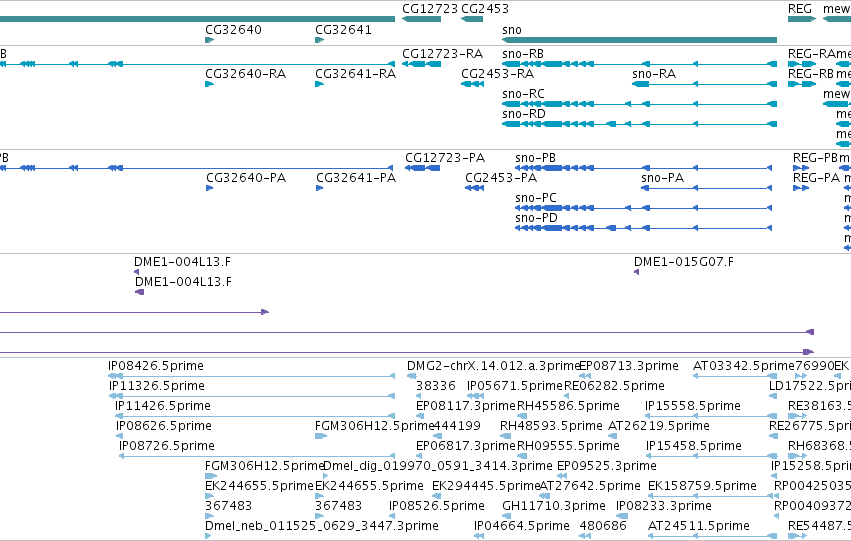Click the AT27642.5prime label

tap(590, 486)
